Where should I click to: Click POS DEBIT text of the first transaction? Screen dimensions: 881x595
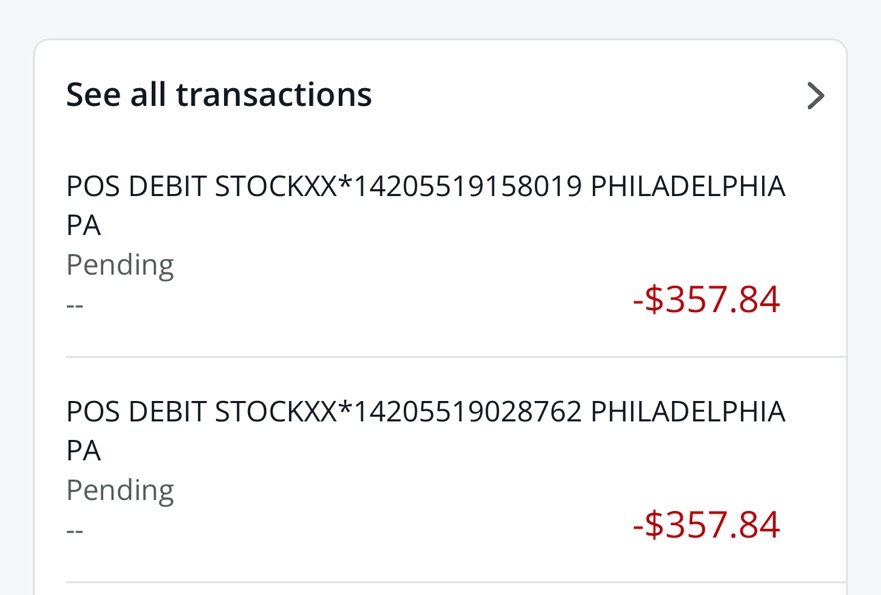pyautogui.click(x=137, y=187)
